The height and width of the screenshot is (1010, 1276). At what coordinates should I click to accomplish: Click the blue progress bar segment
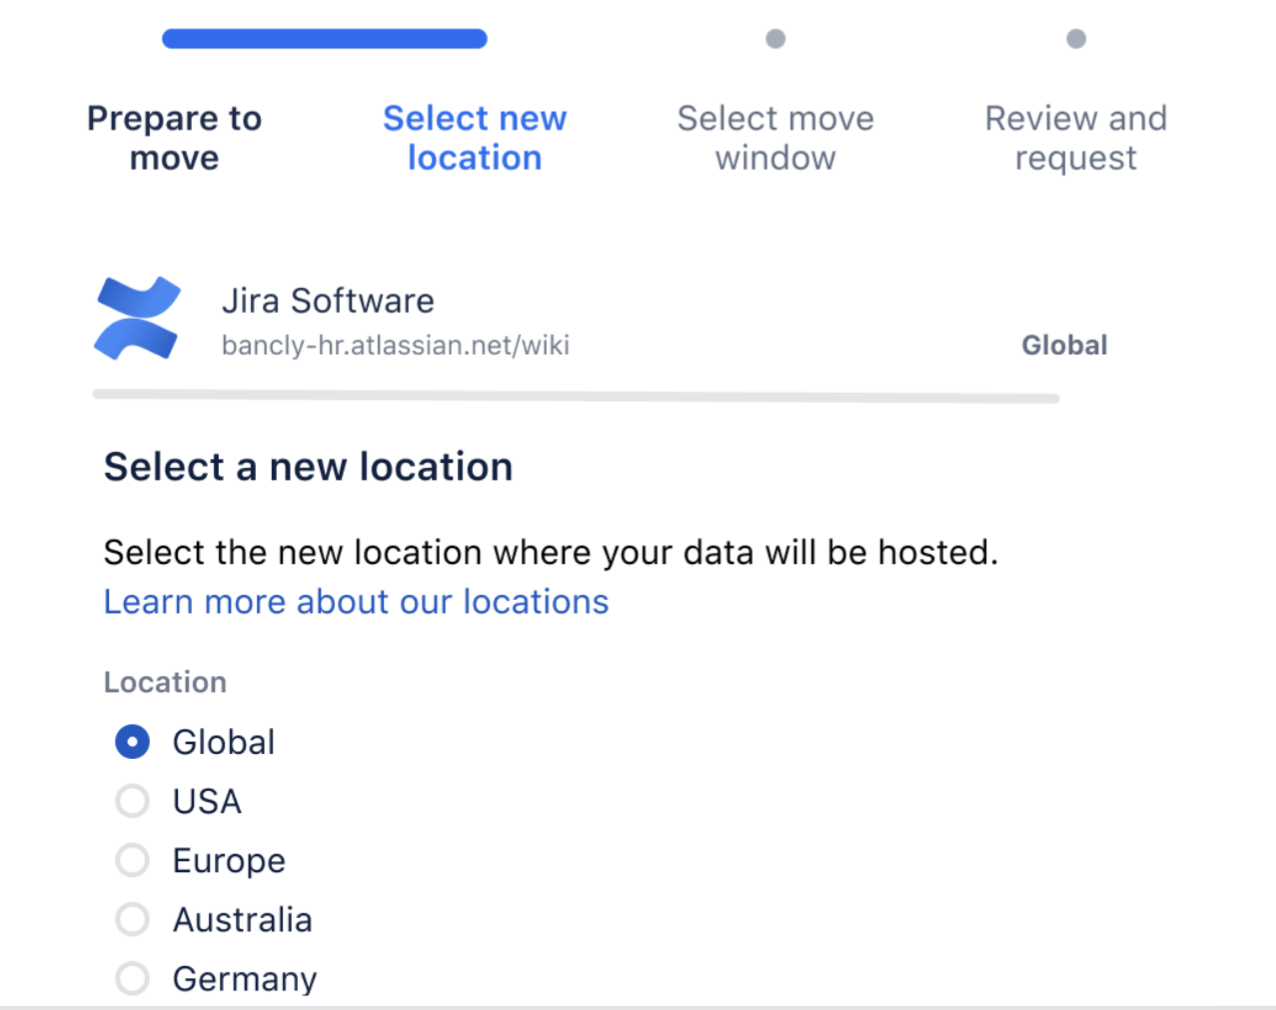point(325,39)
